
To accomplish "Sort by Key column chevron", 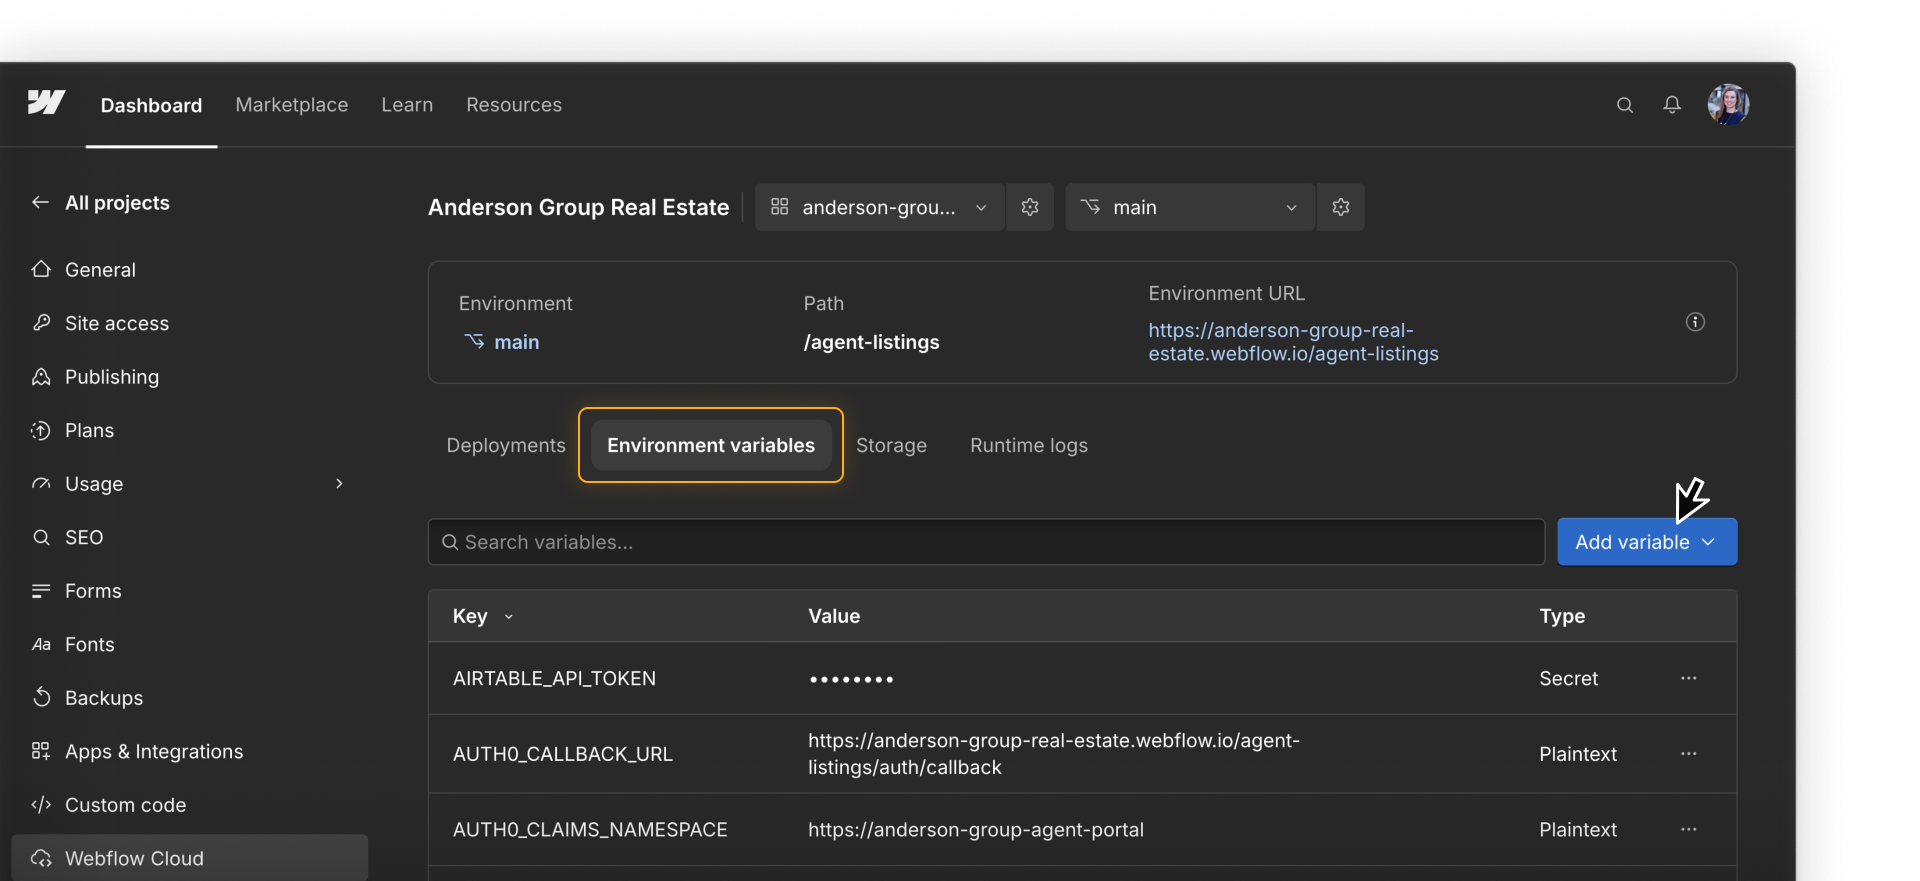I will click(x=509, y=617).
